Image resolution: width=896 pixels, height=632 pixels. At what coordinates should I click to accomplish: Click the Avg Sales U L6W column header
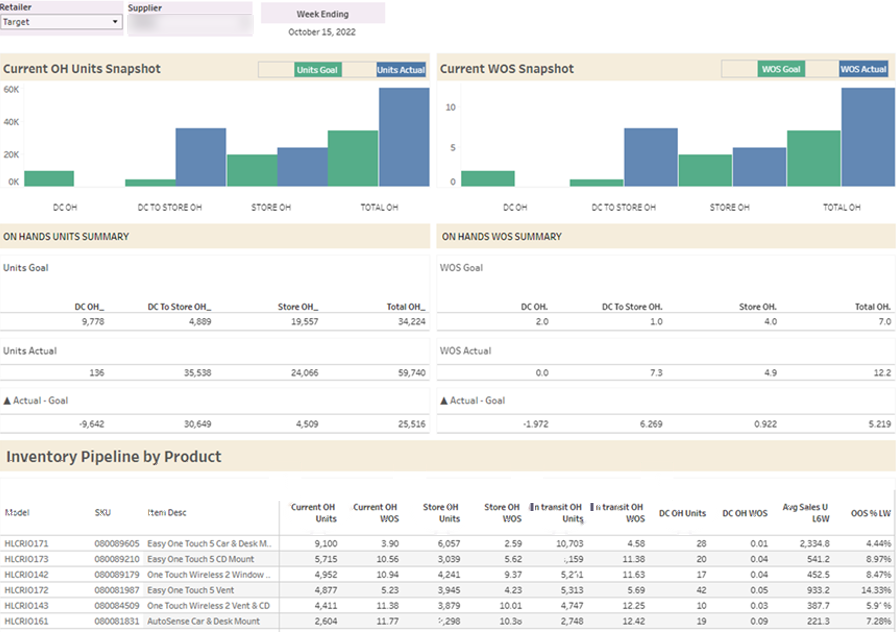coord(806,513)
